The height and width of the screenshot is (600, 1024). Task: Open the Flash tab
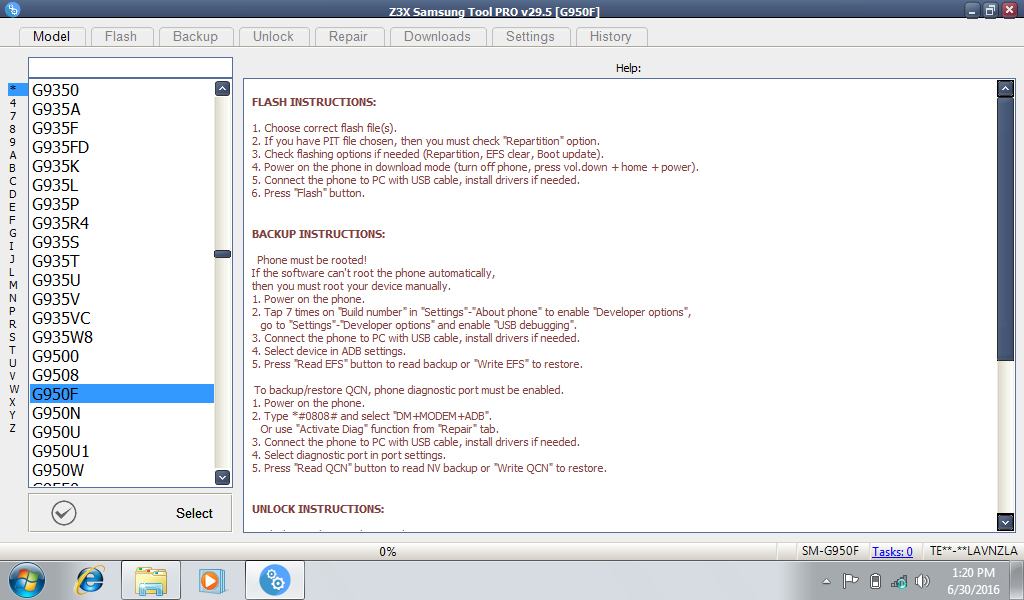[x=121, y=37]
